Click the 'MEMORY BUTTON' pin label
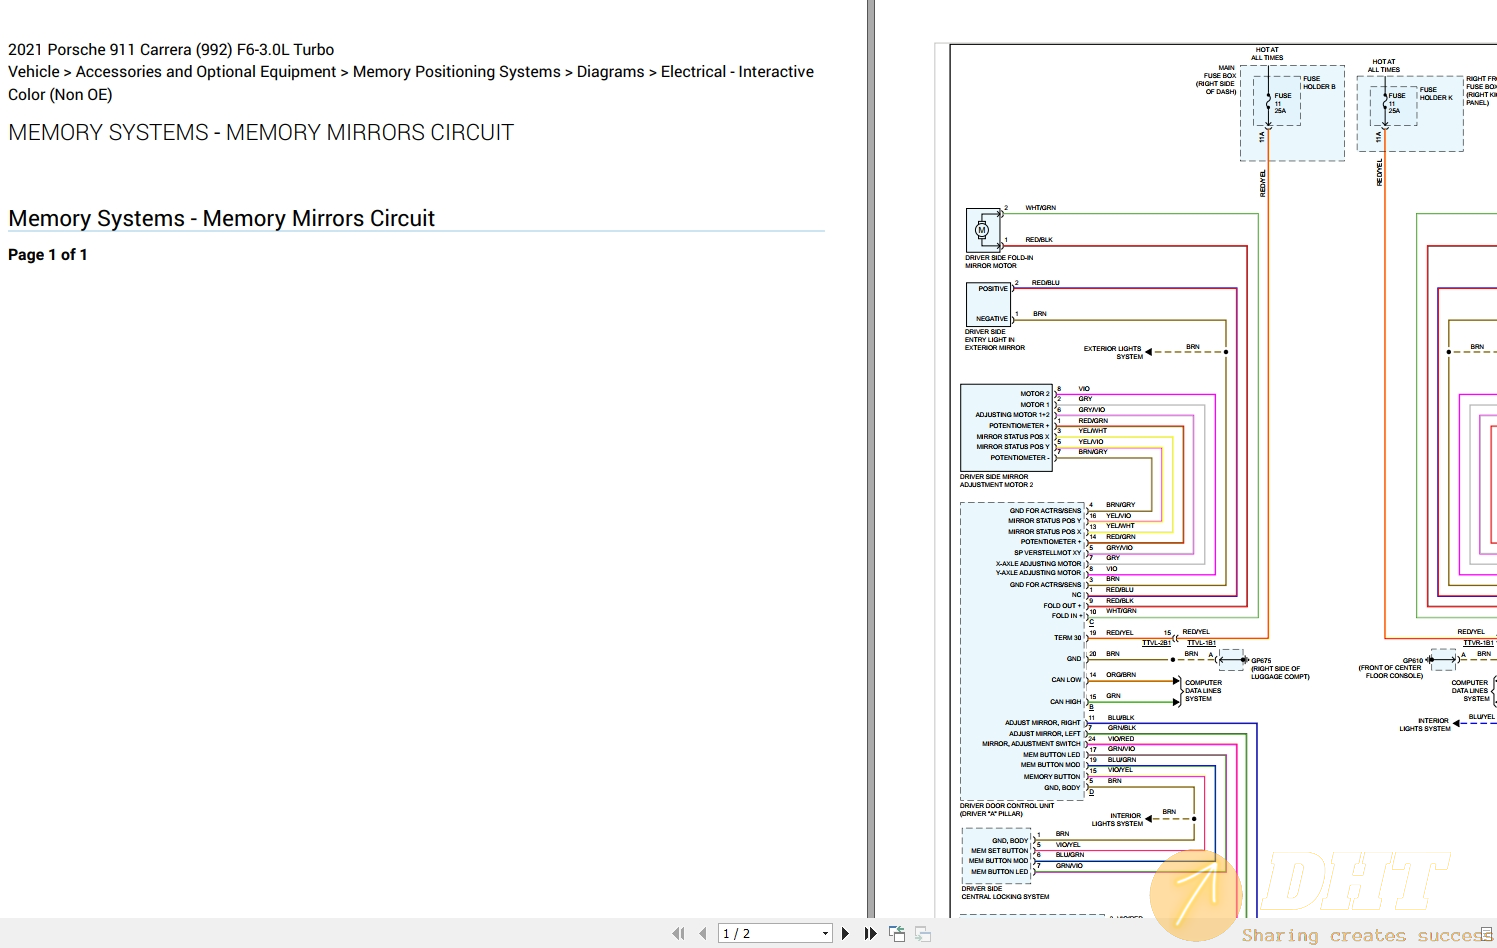The image size is (1497, 948). click(1052, 777)
